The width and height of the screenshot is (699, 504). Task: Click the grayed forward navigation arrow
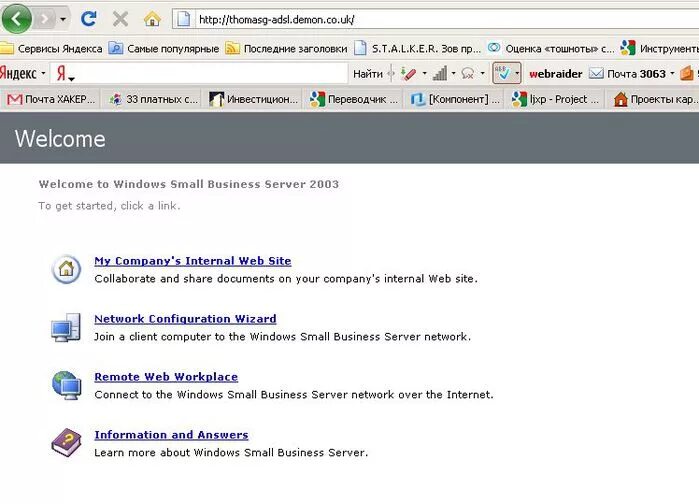point(45,19)
